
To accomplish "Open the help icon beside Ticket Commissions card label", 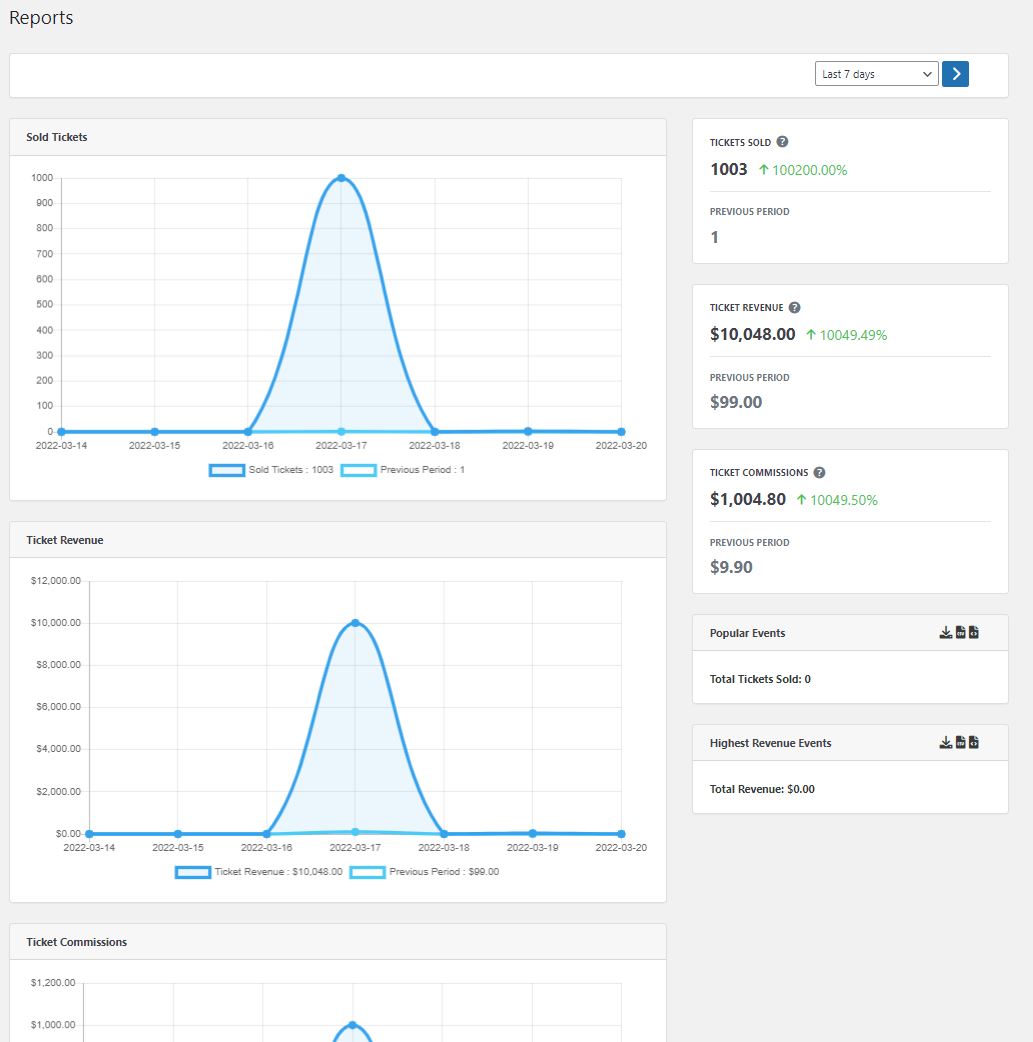I will tap(820, 472).
